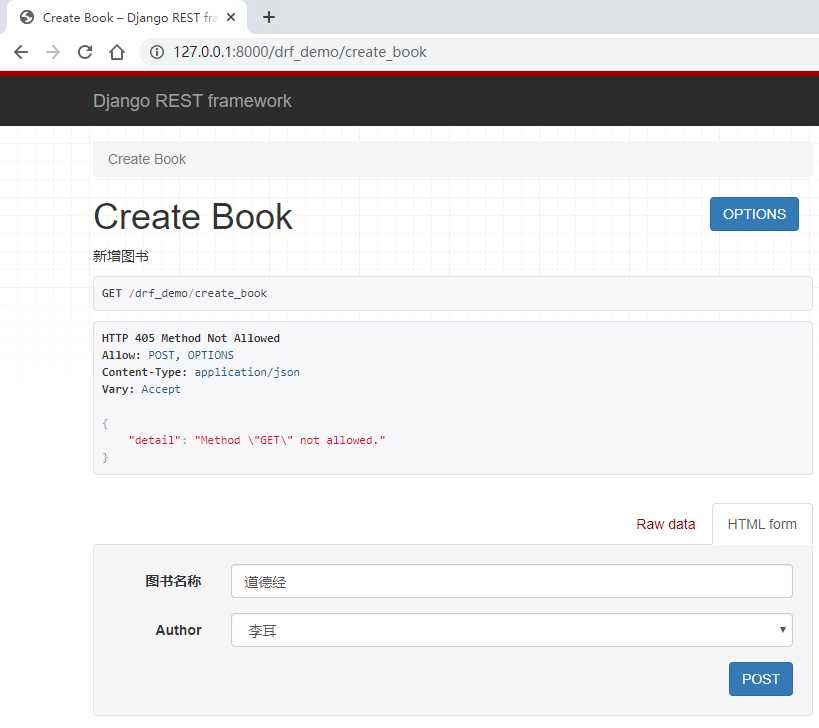Click the Vary: Accept header line

click(x=141, y=390)
